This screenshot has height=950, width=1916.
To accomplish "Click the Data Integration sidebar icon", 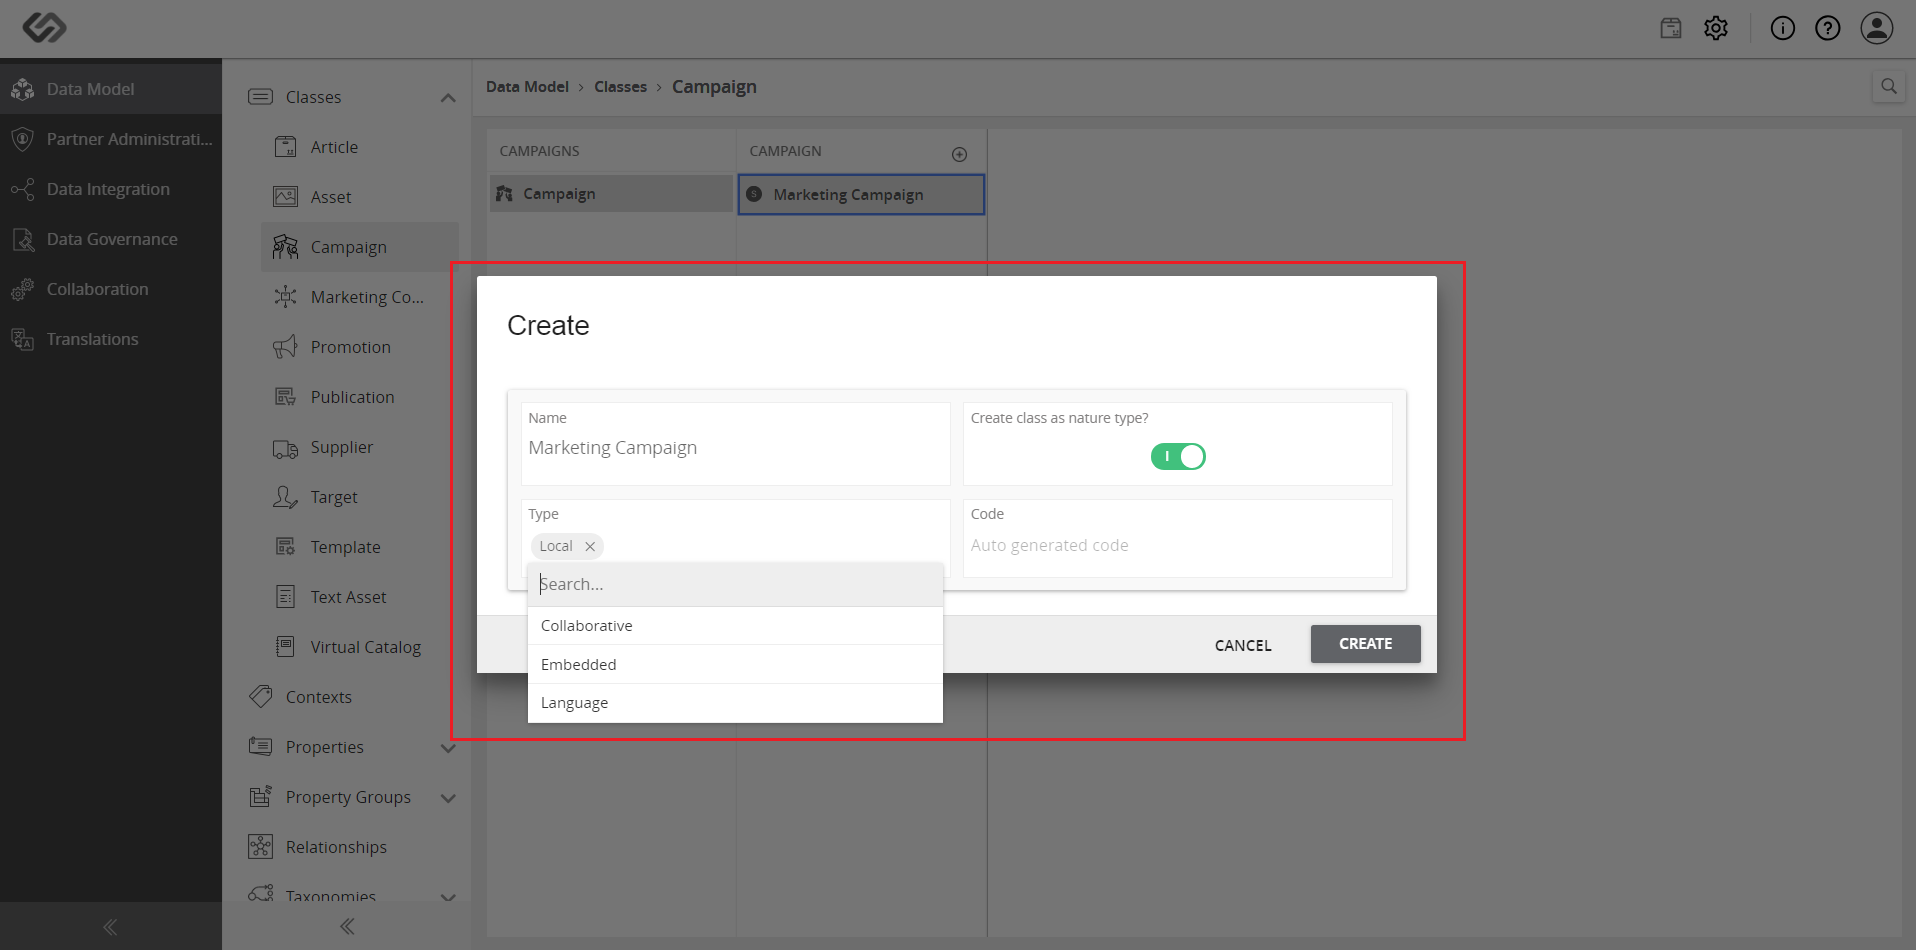I will pyautogui.click(x=23, y=189).
